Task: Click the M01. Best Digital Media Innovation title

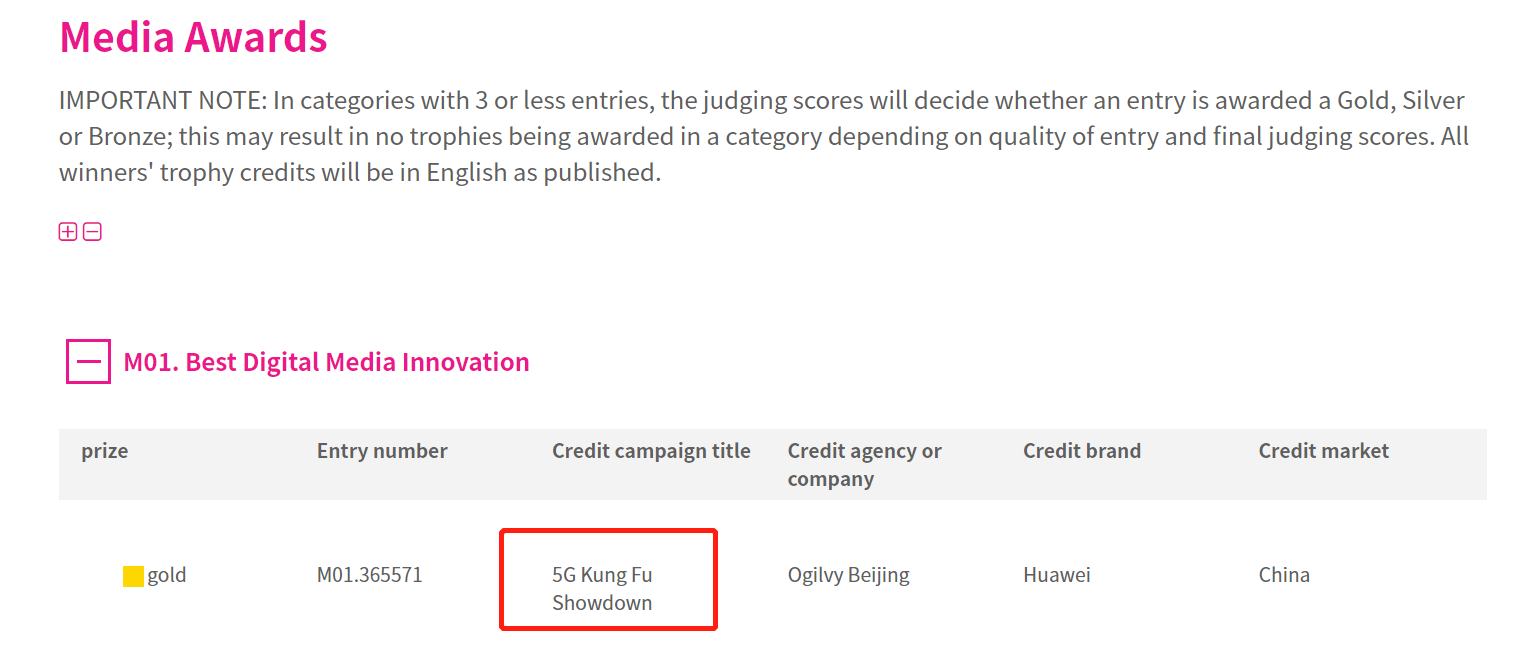Action: tap(326, 362)
